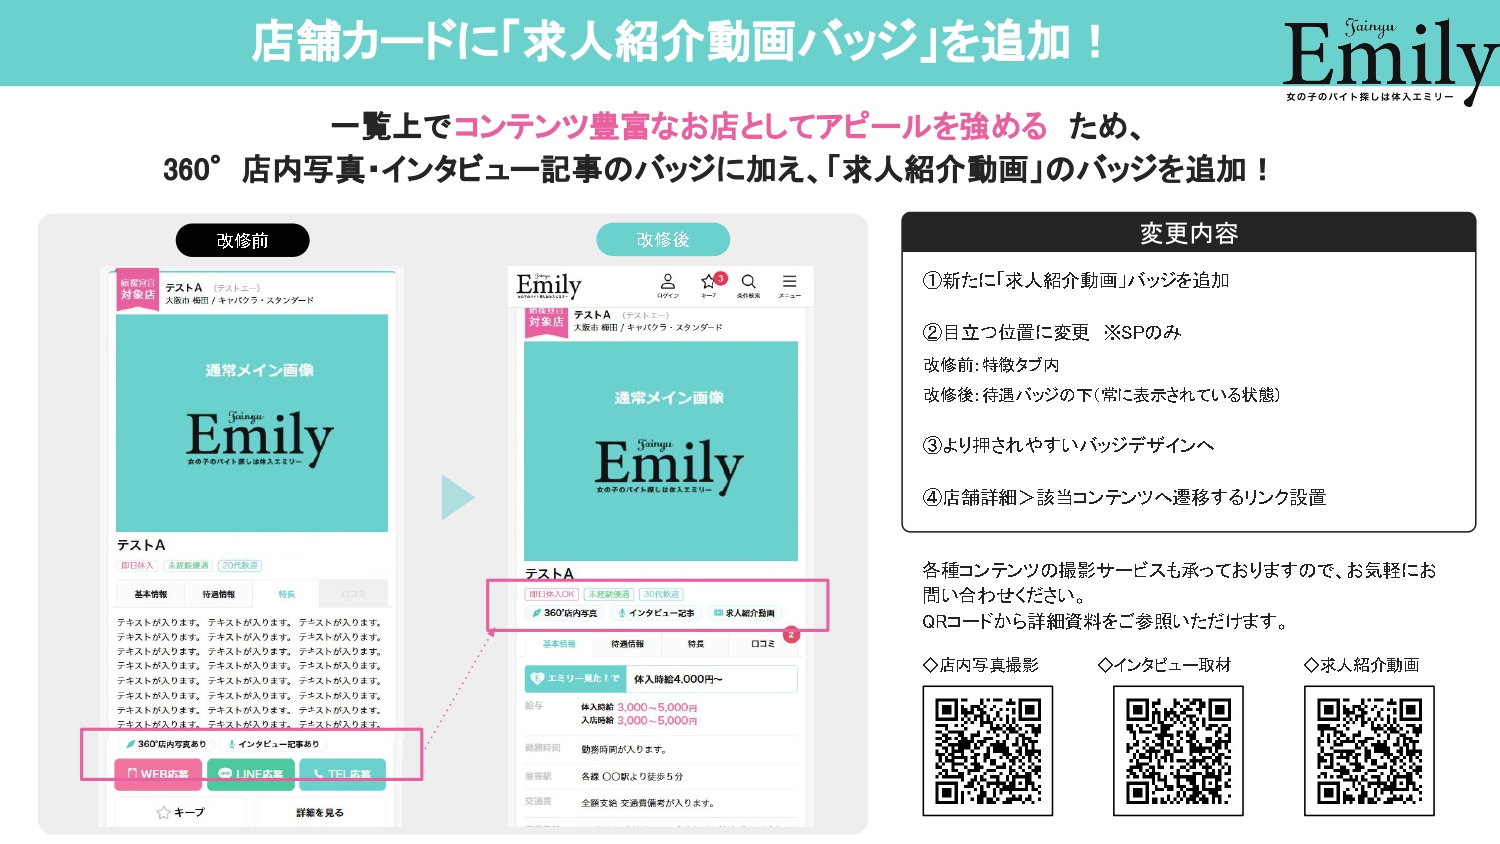Tap the star icon in the キープ button
Viewport: 1500px width, 844px height.
[x=163, y=813]
